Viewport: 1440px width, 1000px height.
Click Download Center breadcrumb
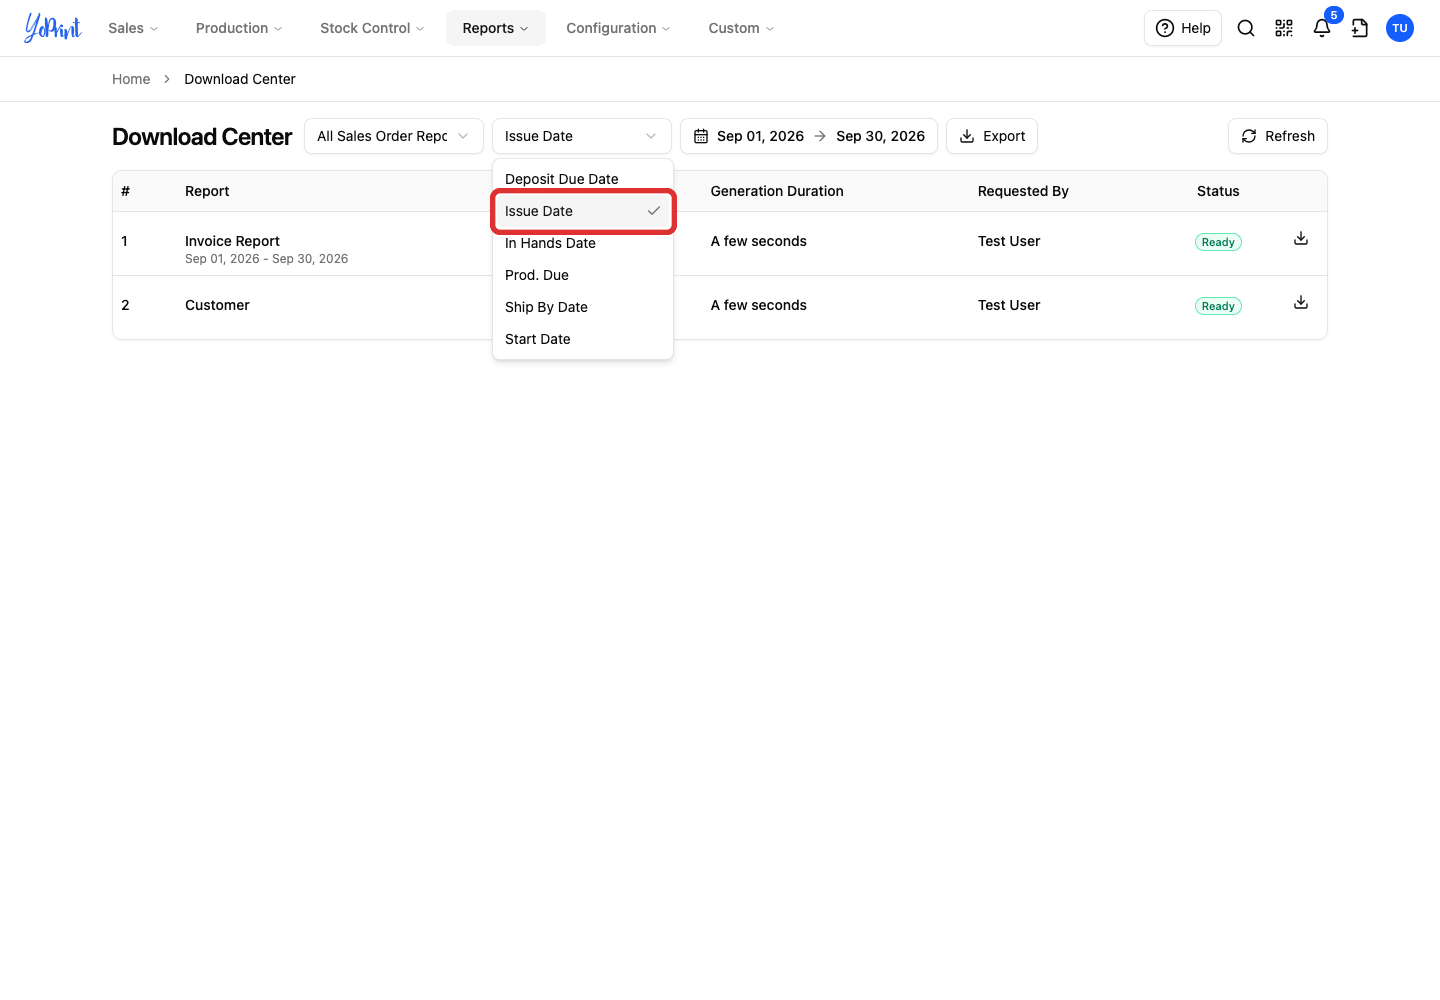(240, 79)
